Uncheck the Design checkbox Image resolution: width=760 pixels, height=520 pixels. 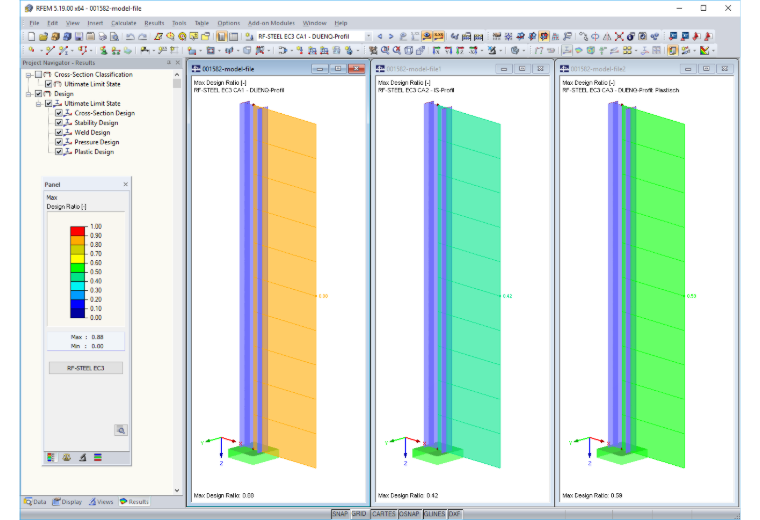tap(38, 94)
